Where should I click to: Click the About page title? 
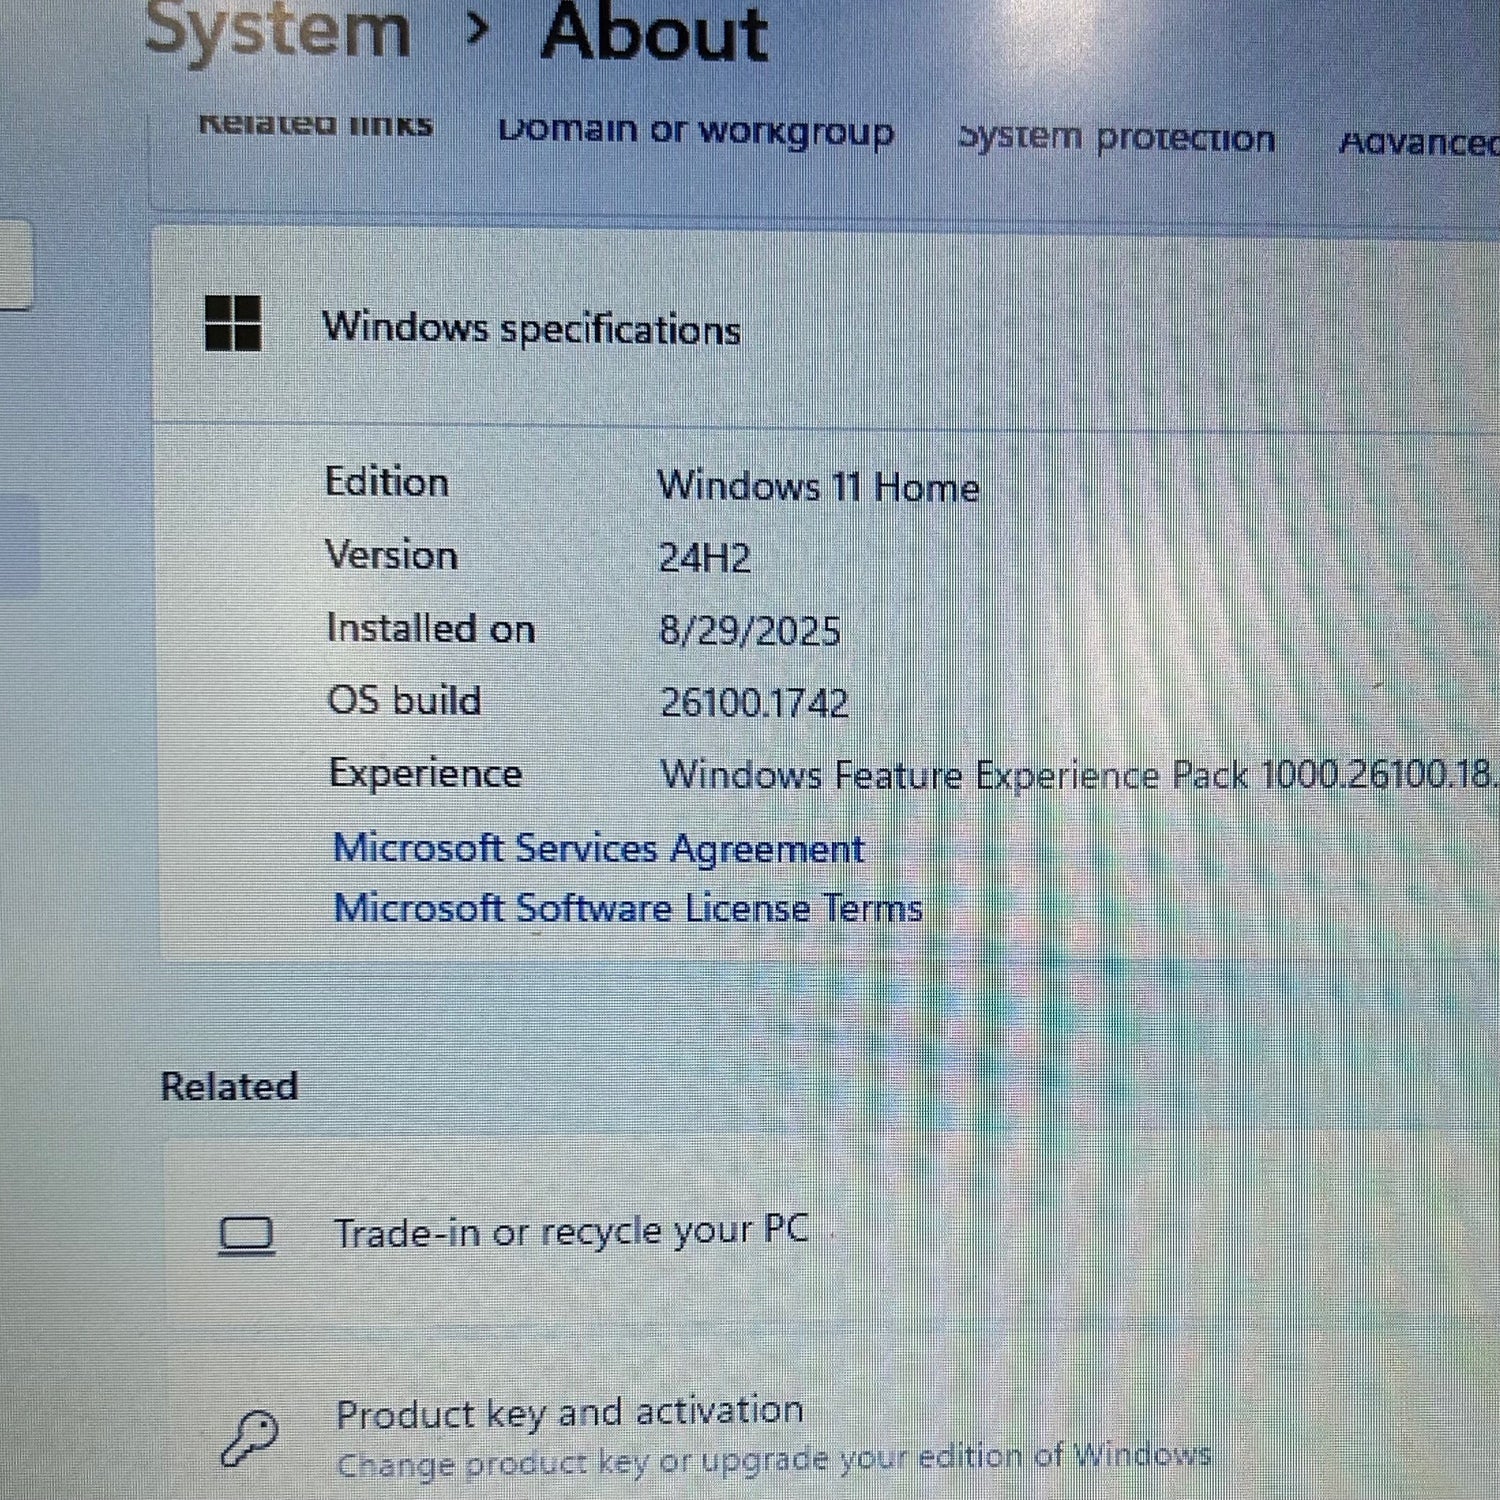point(655,34)
